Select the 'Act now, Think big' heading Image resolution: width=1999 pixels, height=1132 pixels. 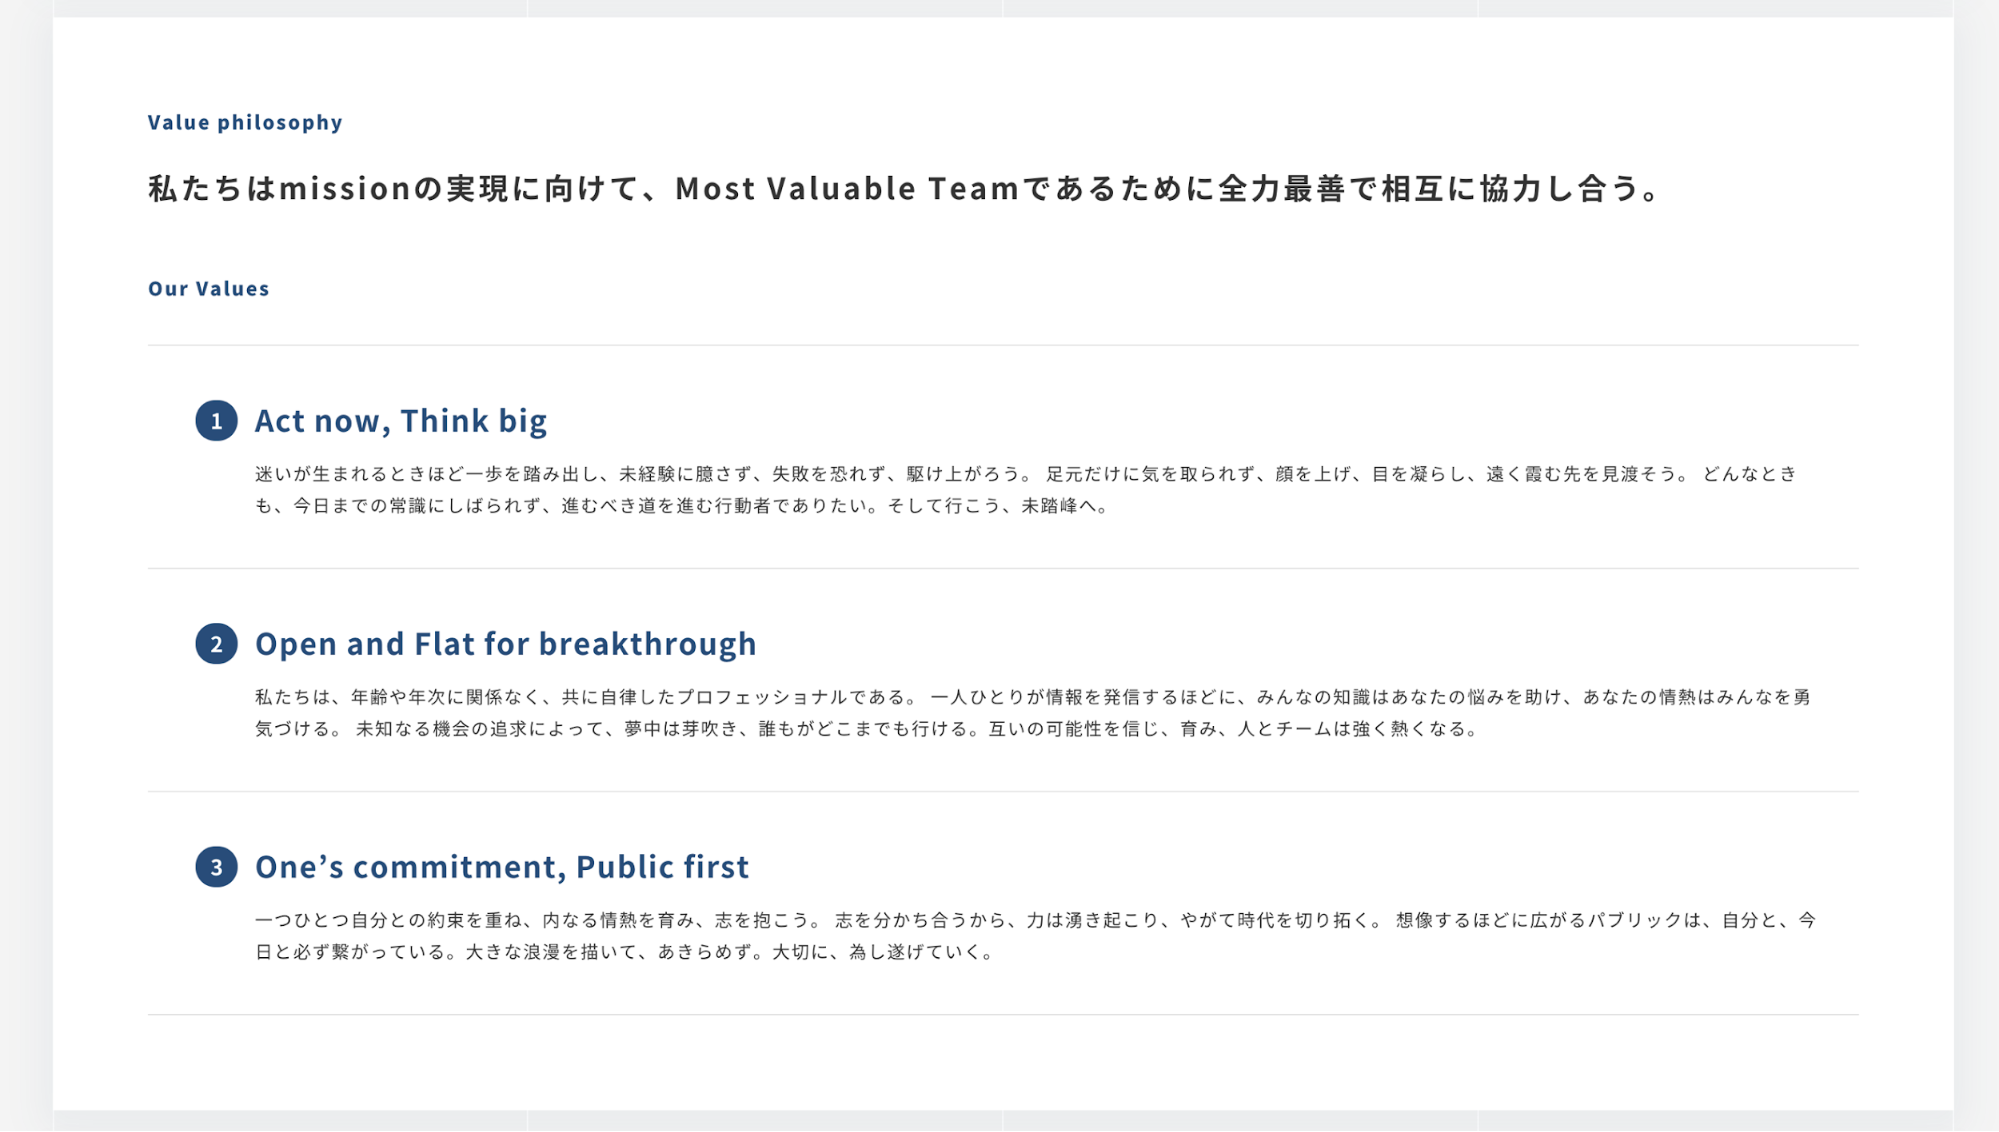click(x=401, y=421)
